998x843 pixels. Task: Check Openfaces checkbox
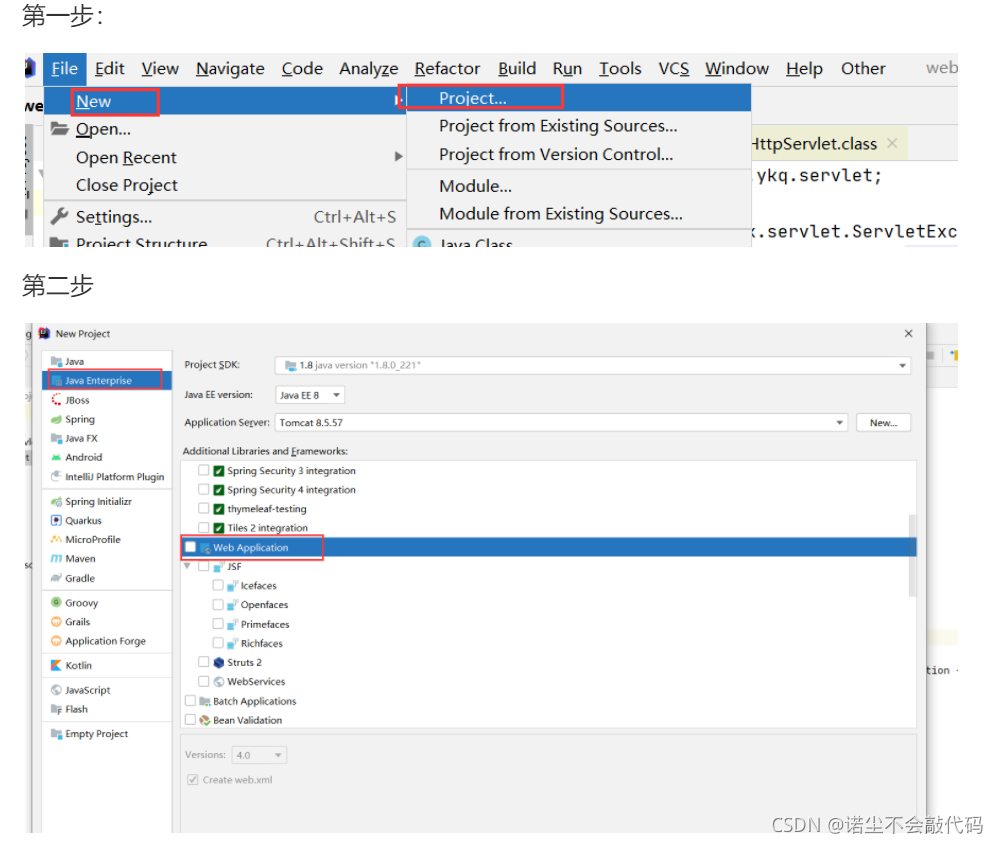click(218, 604)
